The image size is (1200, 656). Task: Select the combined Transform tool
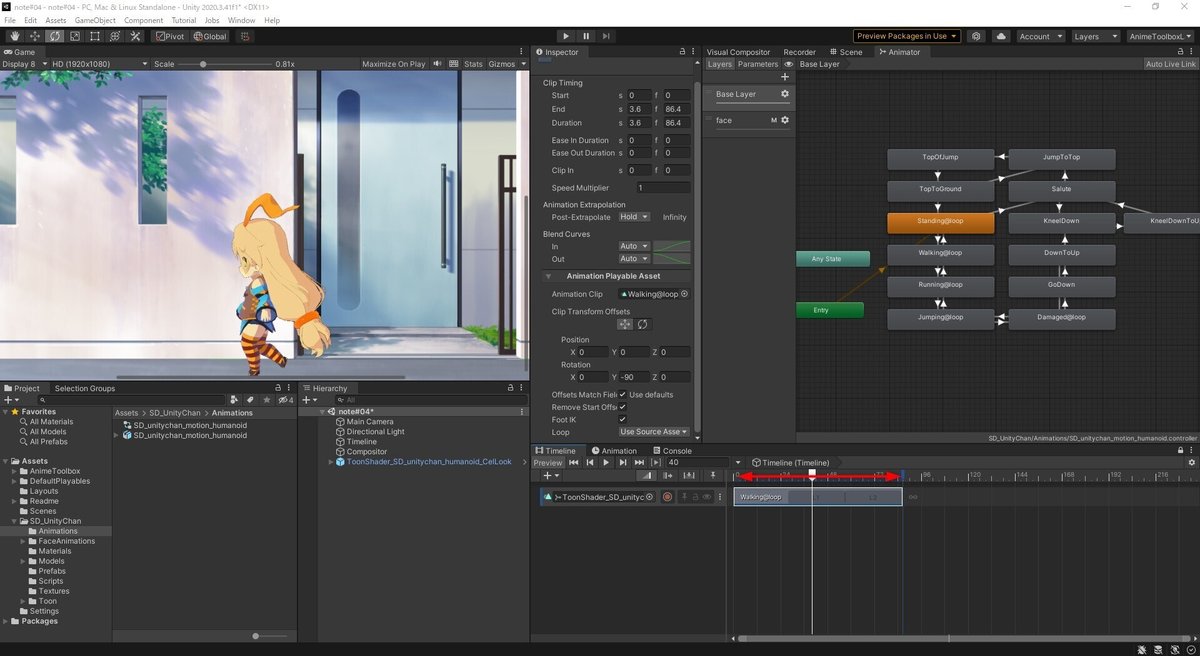115,36
